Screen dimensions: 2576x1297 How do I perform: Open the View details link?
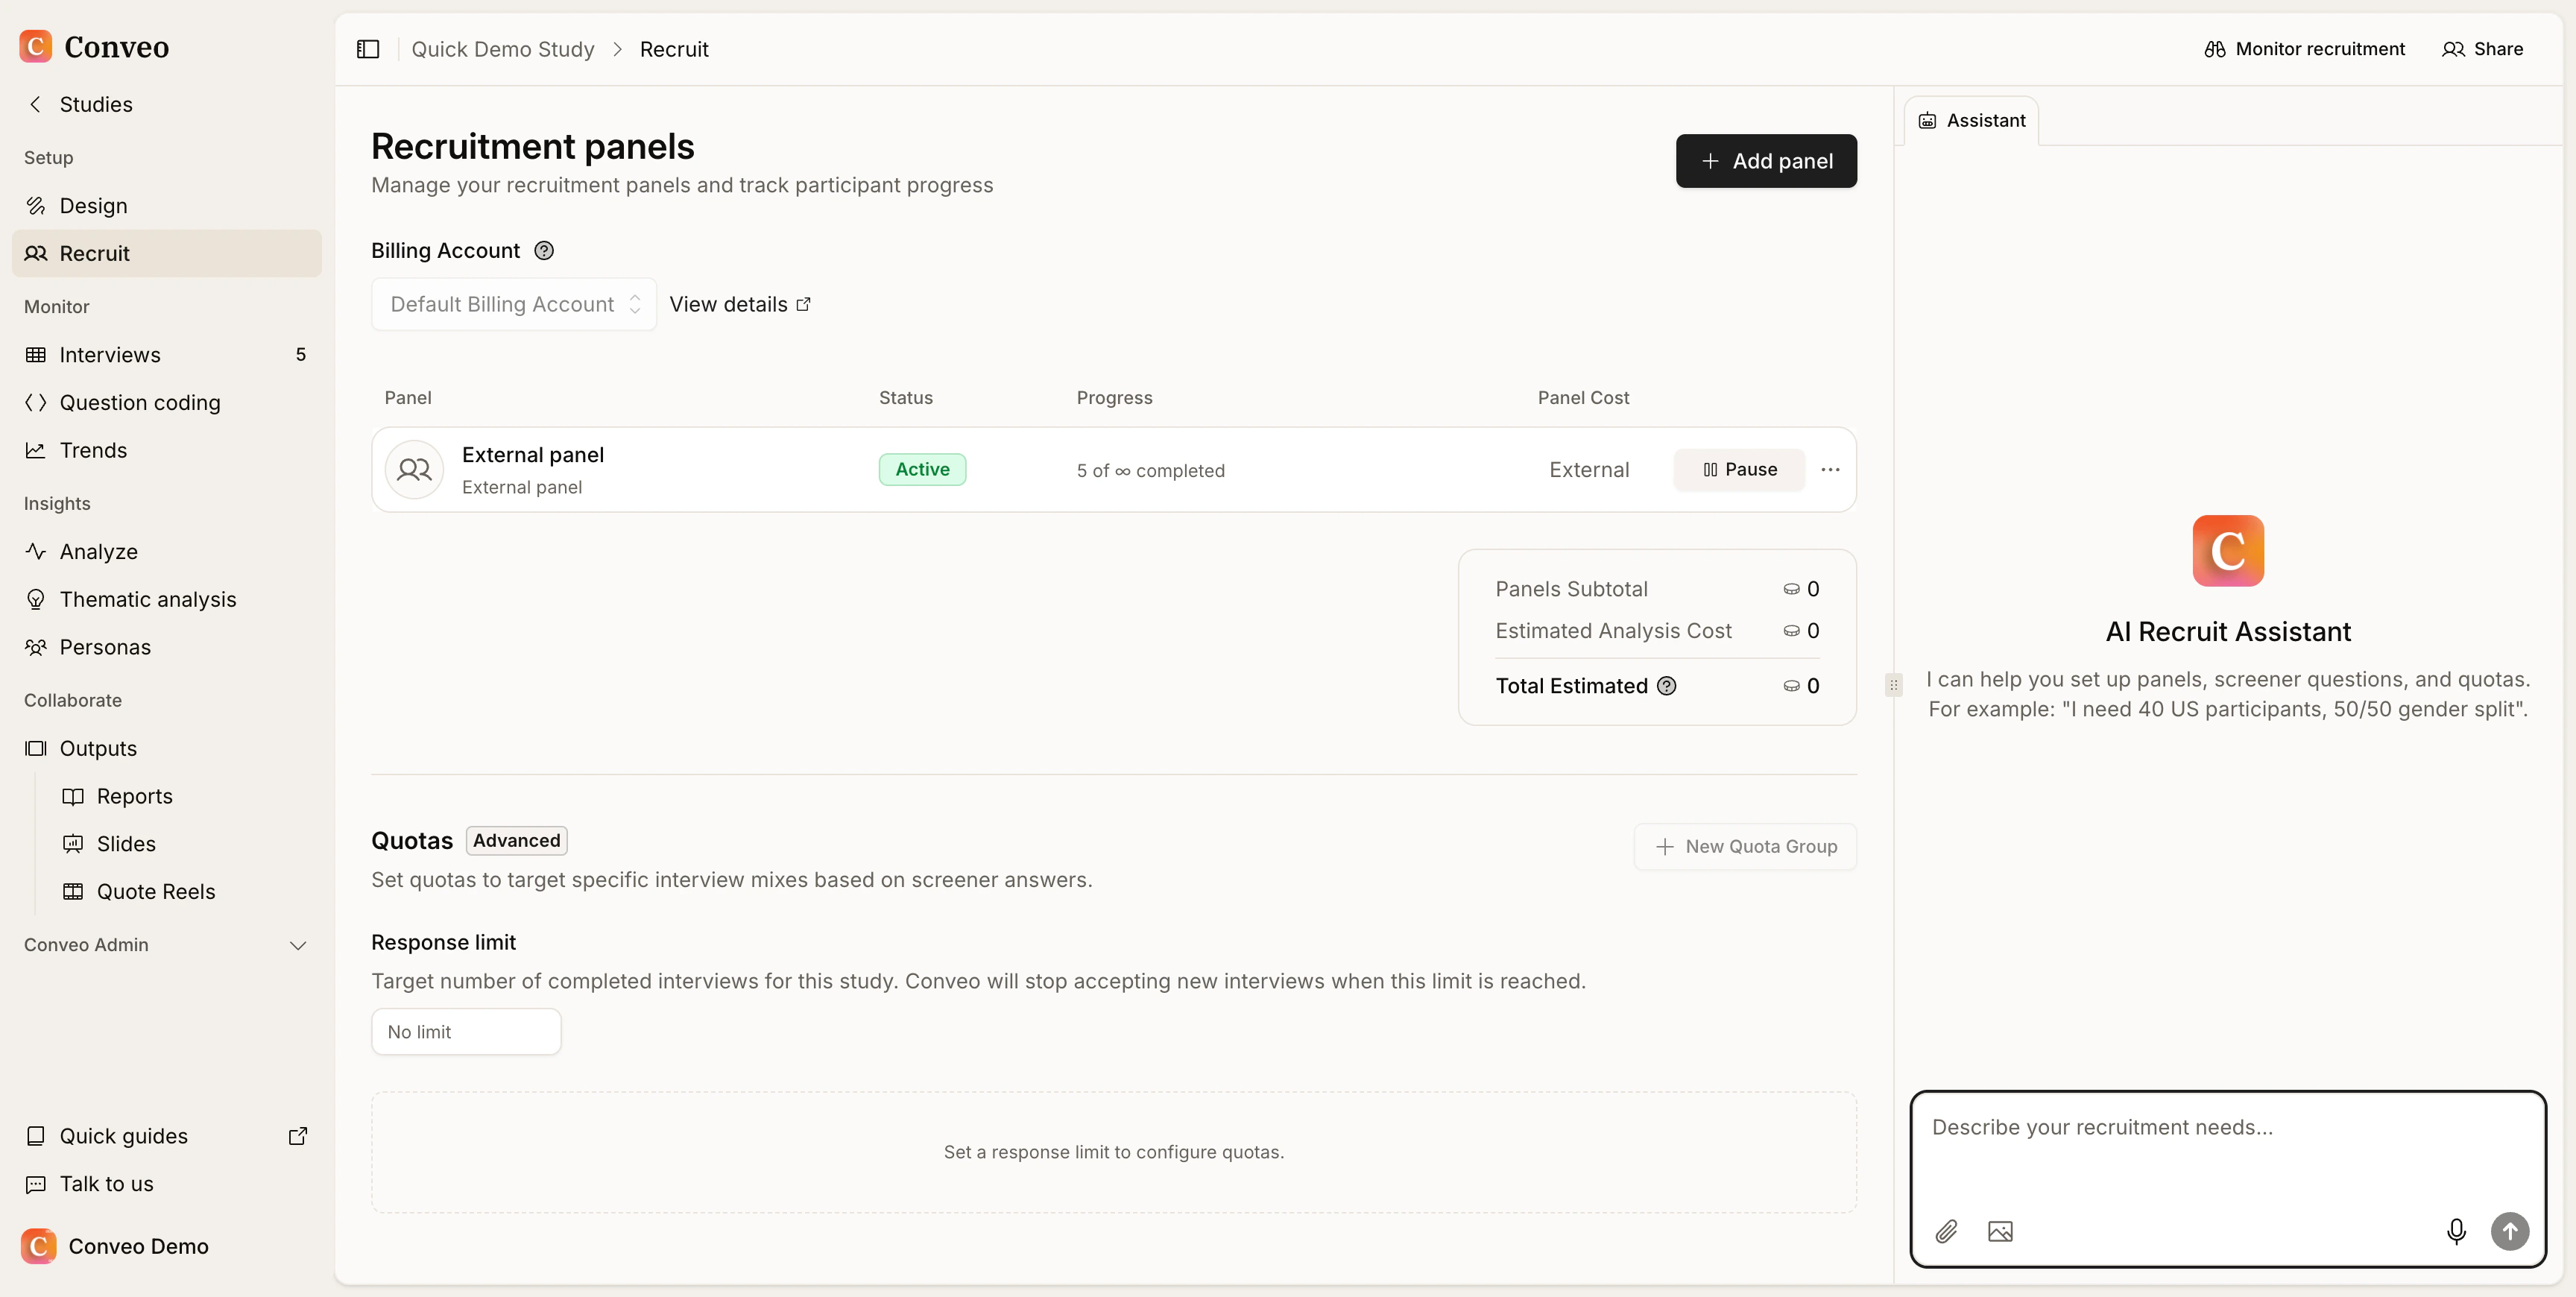pos(739,304)
